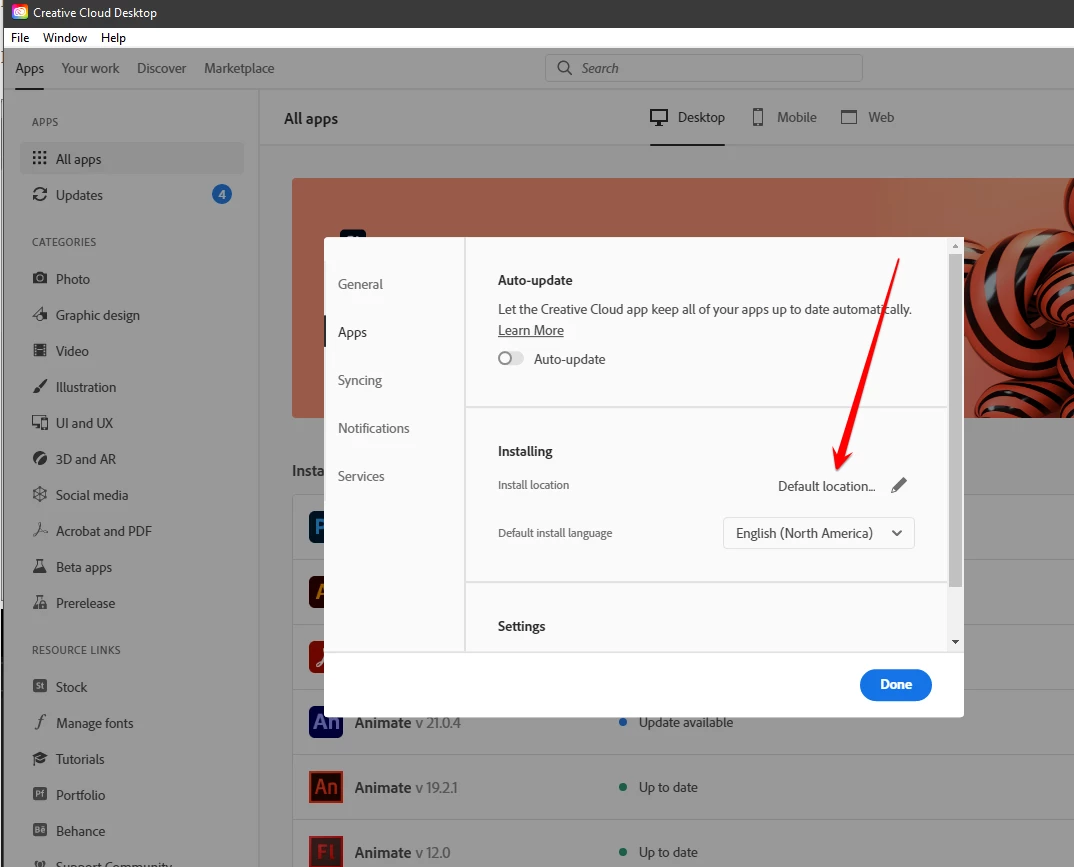Screen dimensions: 1074x867
Task: Switch to the Mobile apps tab
Action: pos(784,117)
